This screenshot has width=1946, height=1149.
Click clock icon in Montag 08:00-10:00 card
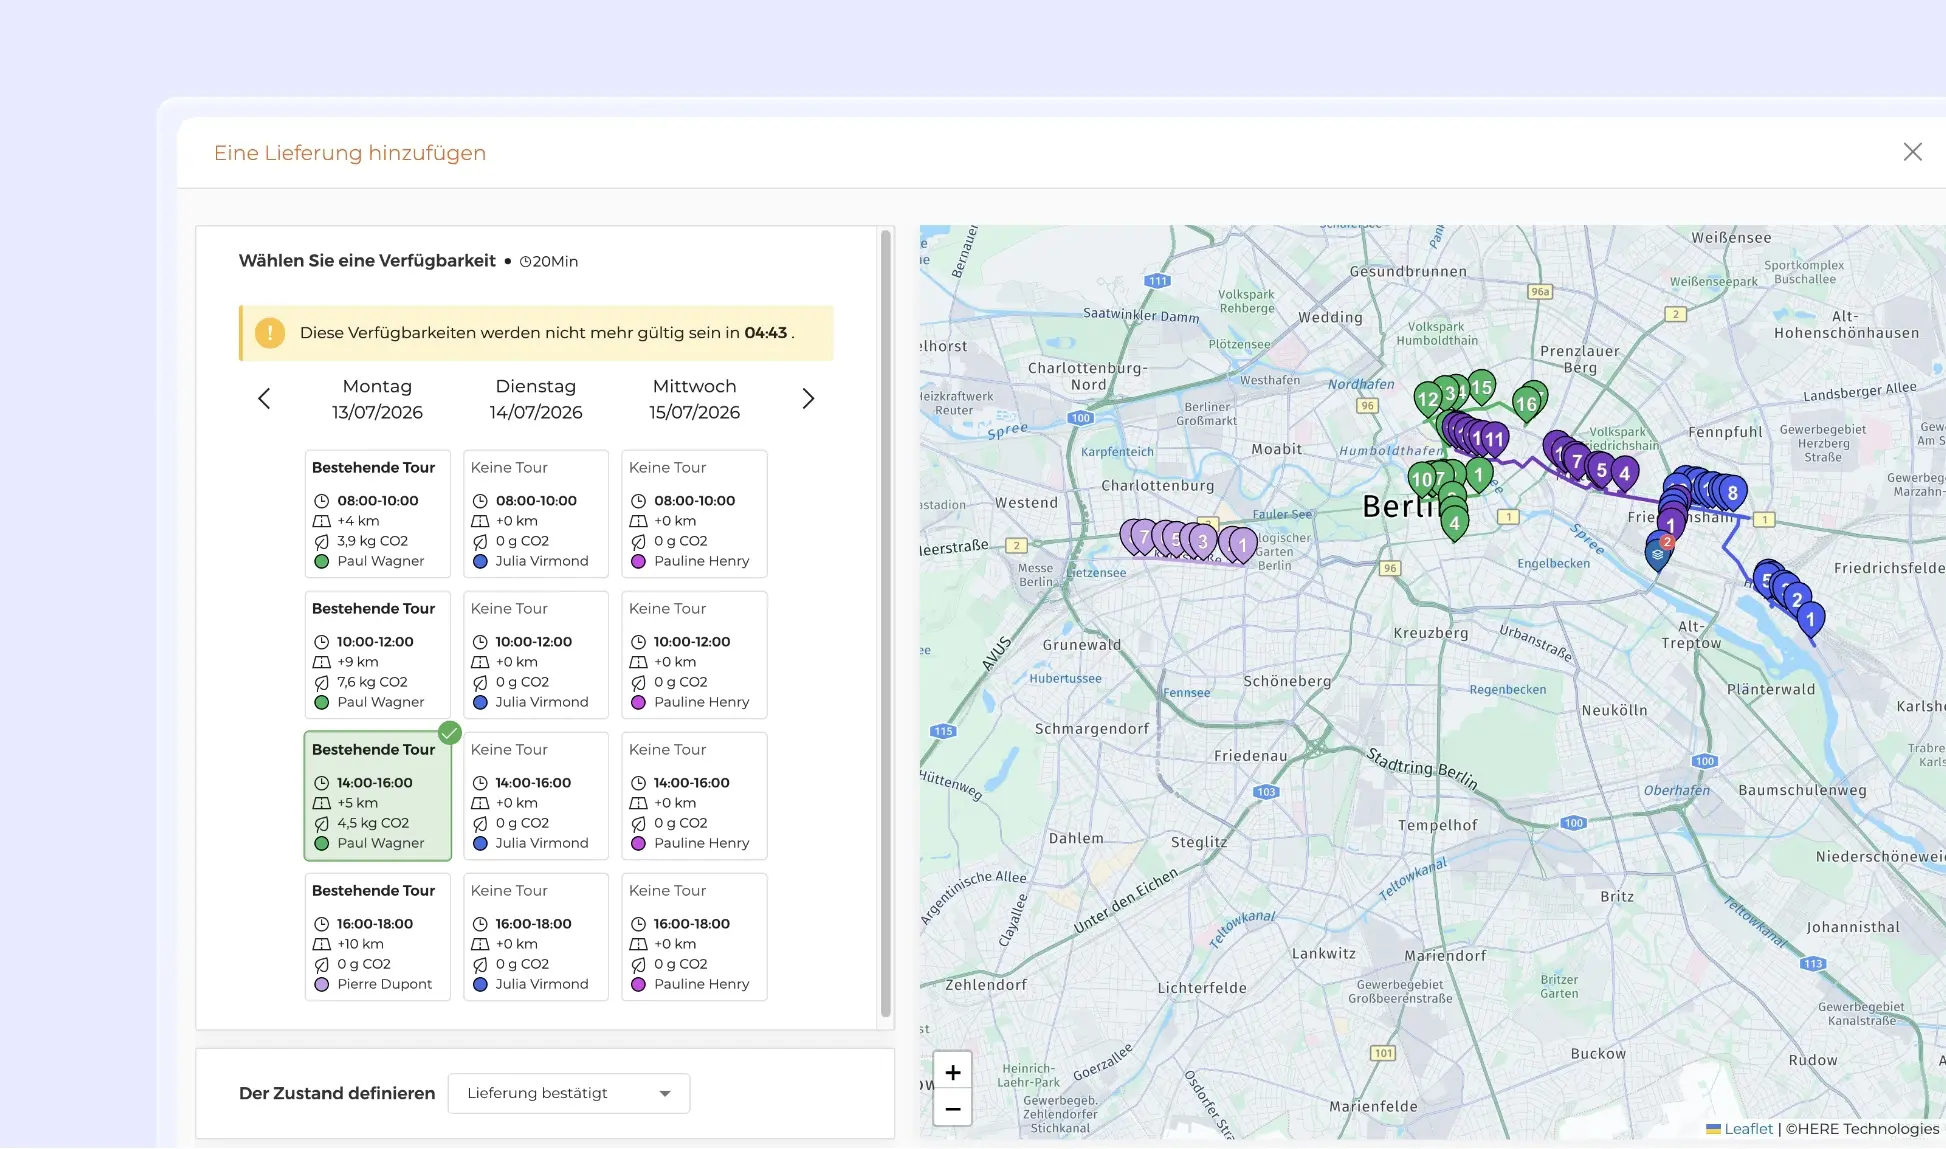321,501
